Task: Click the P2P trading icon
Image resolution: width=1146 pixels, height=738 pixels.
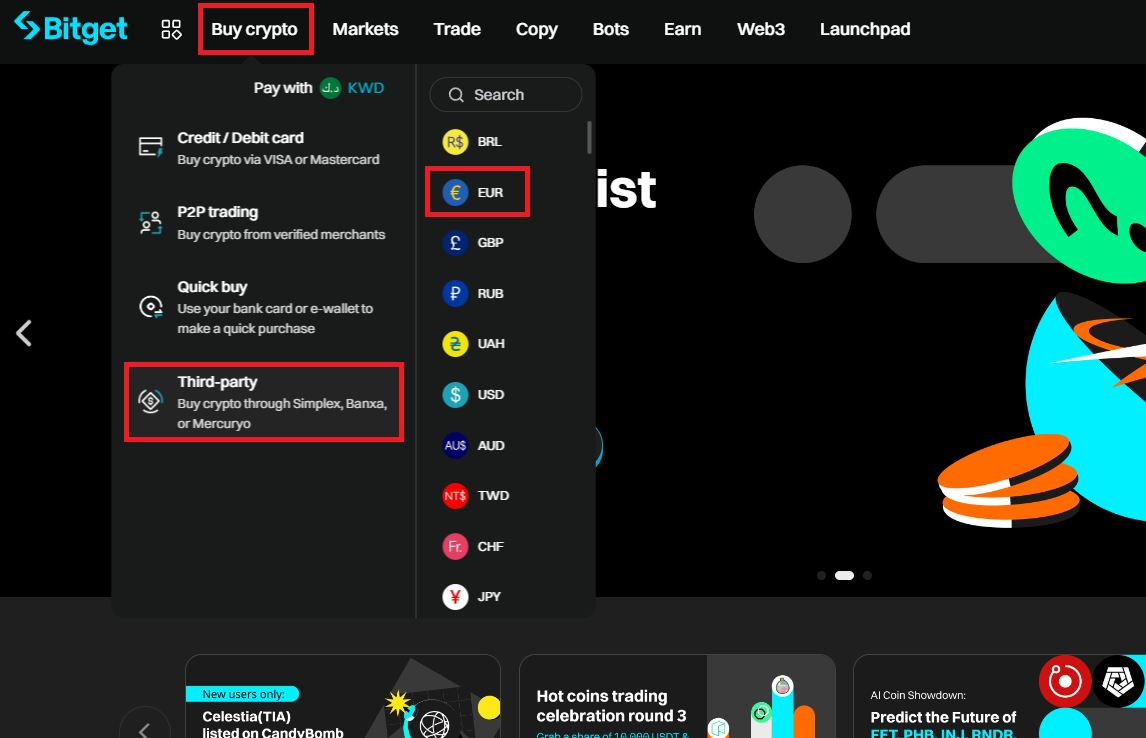Action: tap(151, 222)
